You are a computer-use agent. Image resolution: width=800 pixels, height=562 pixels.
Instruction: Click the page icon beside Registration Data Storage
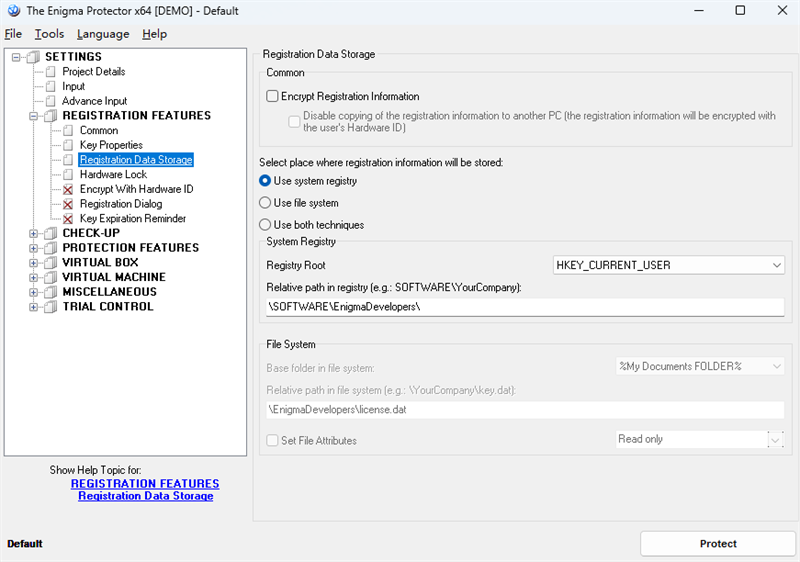coord(68,160)
